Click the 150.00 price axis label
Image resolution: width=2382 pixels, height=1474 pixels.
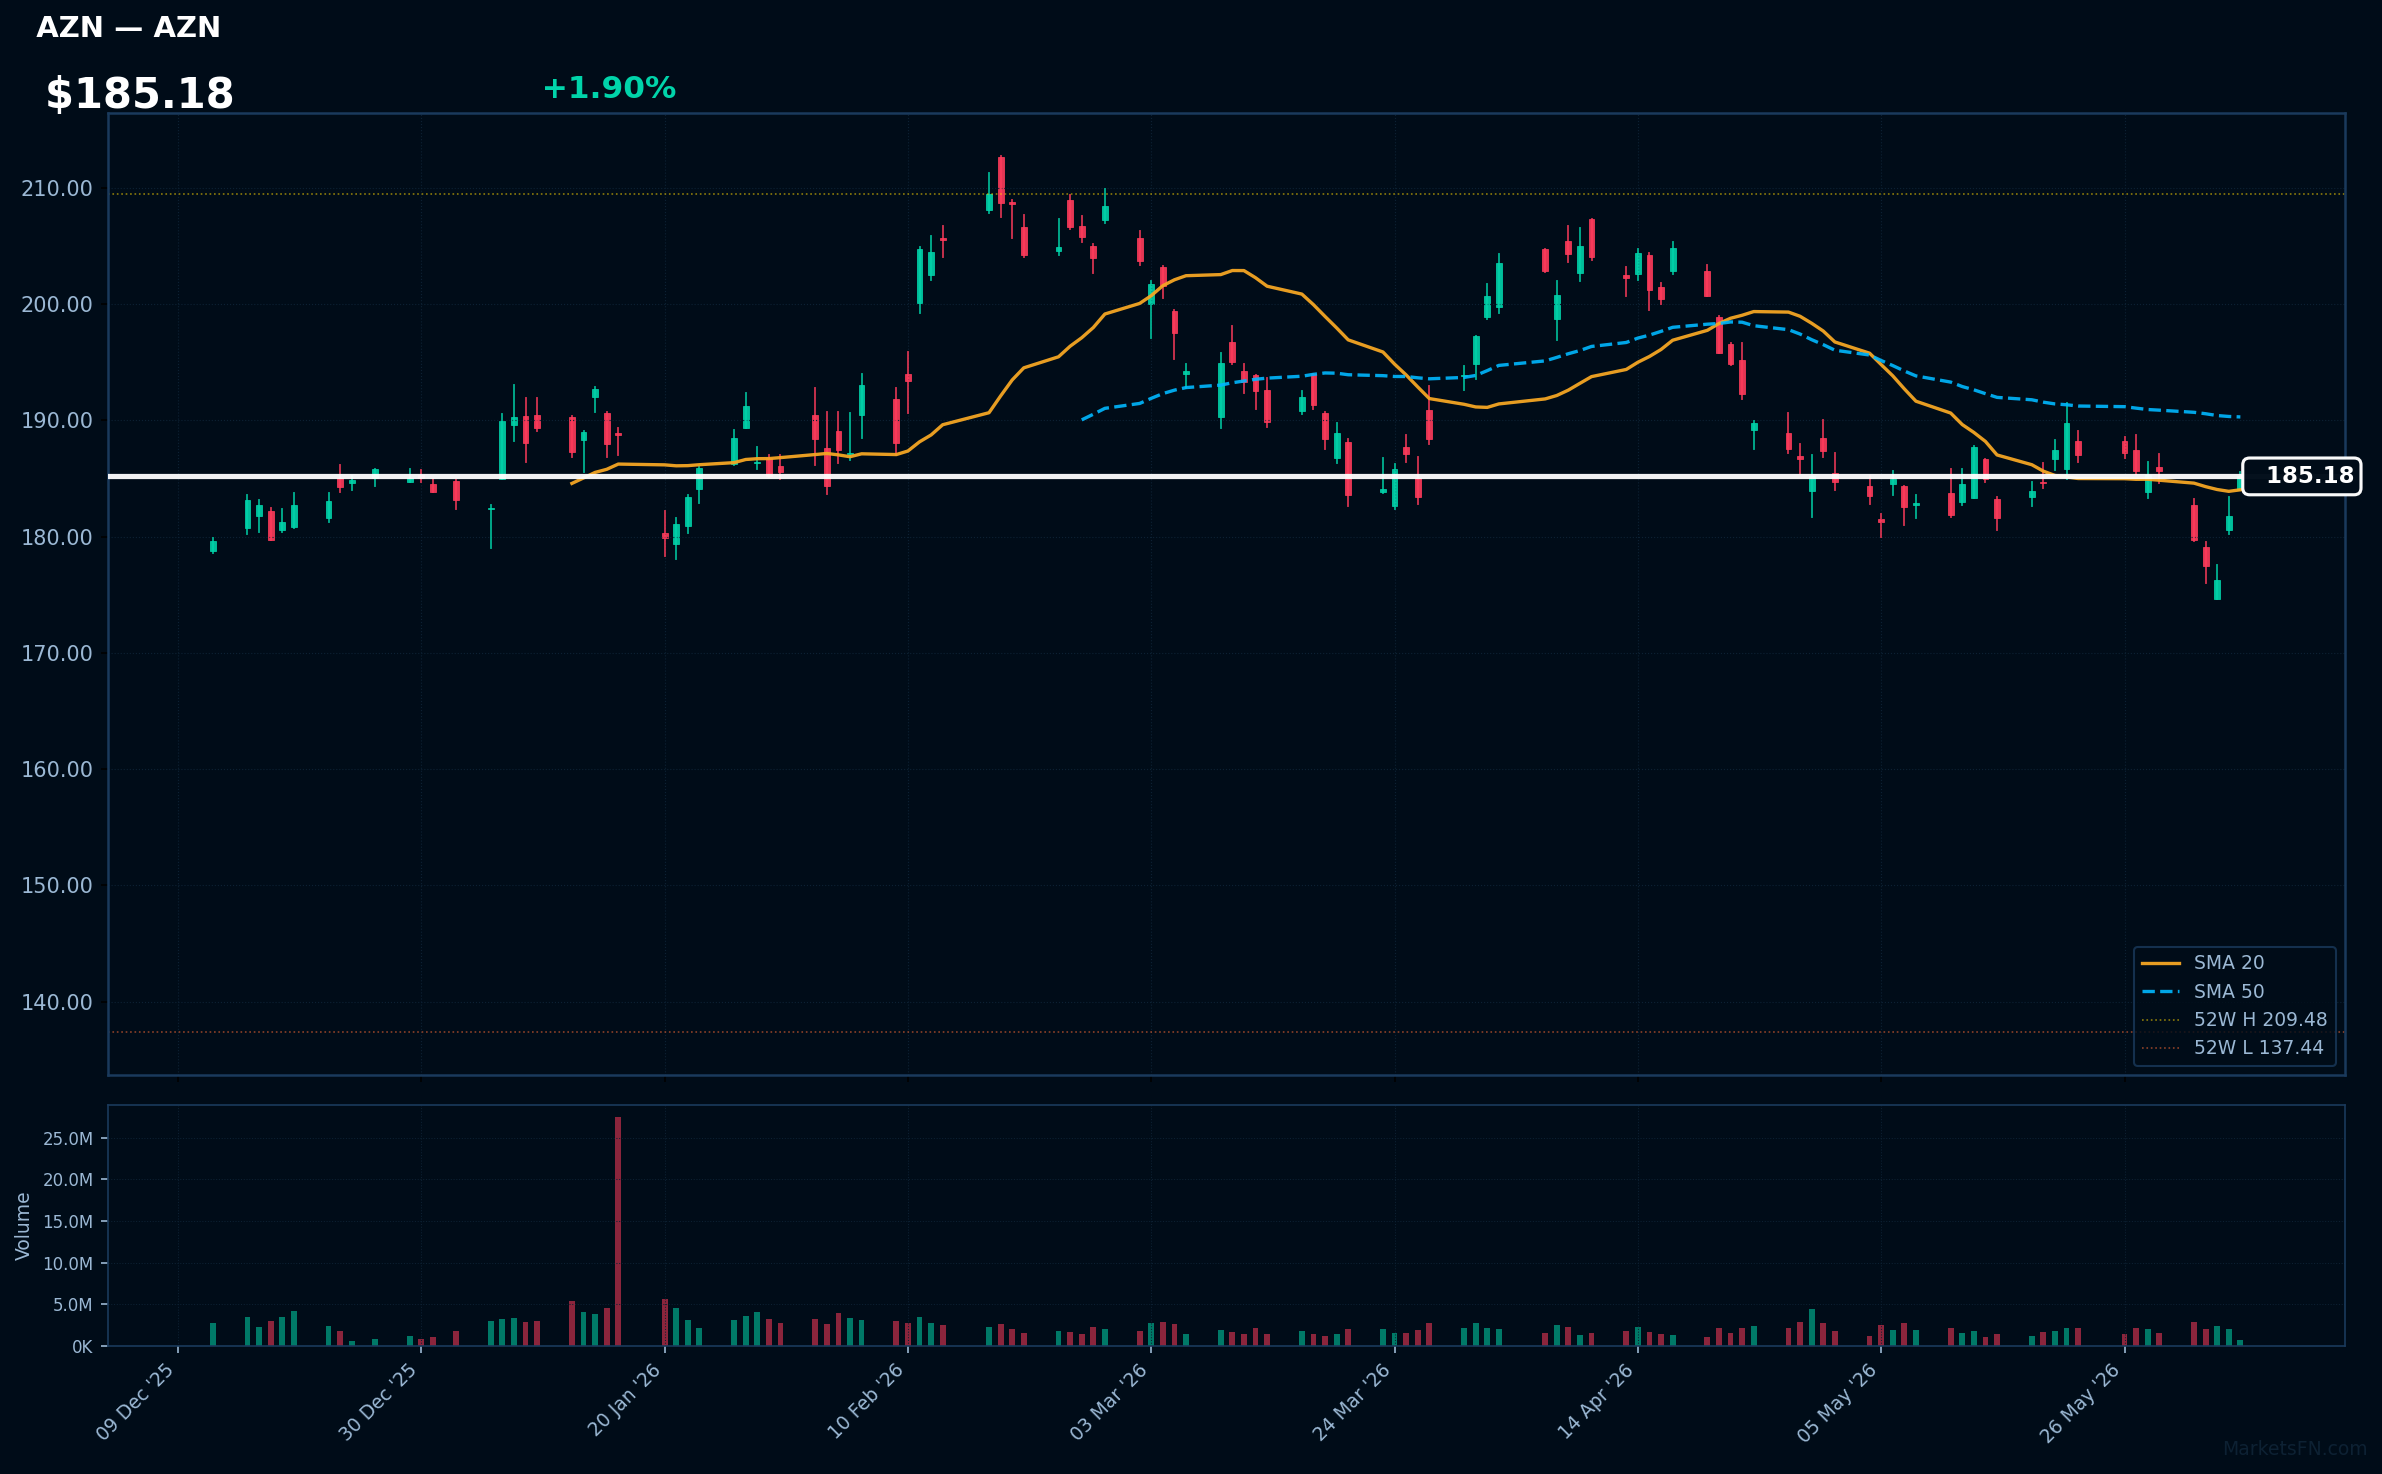coord(57,886)
